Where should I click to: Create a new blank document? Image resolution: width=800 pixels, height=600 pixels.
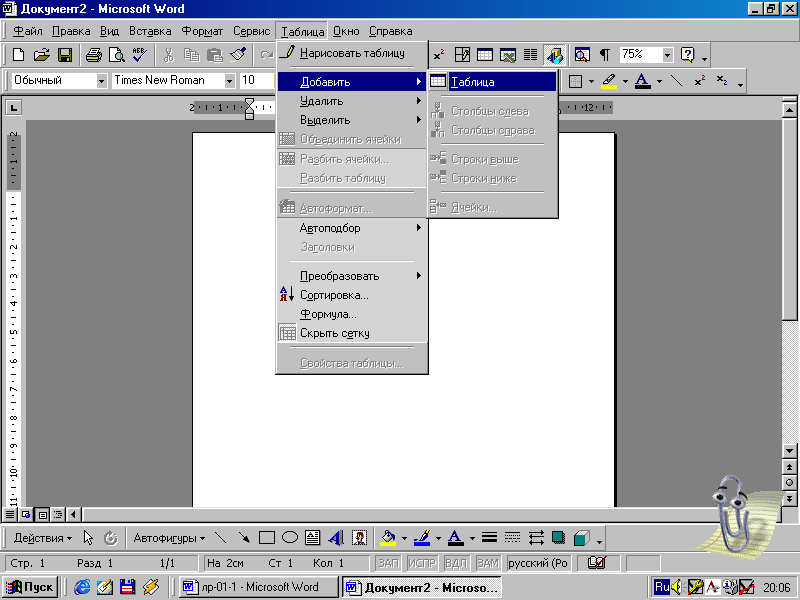pos(18,55)
